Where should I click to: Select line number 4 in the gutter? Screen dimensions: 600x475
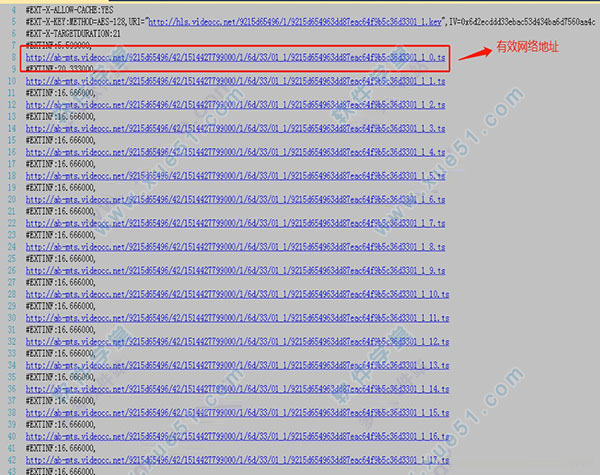pyautogui.click(x=14, y=10)
